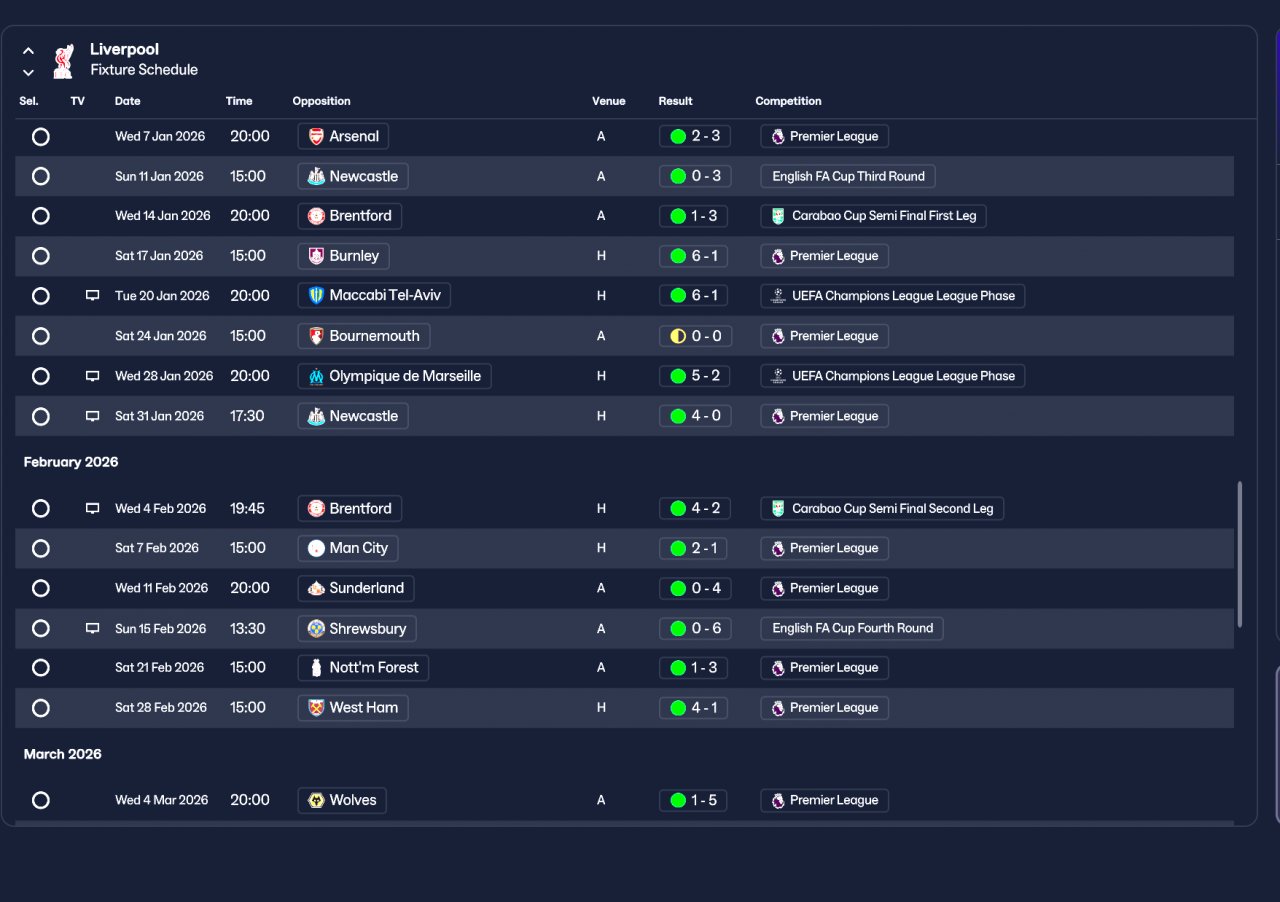Screen dimensions: 1280x902
Task: Click the down chevron beside Liverpool header
Action: [28, 72]
